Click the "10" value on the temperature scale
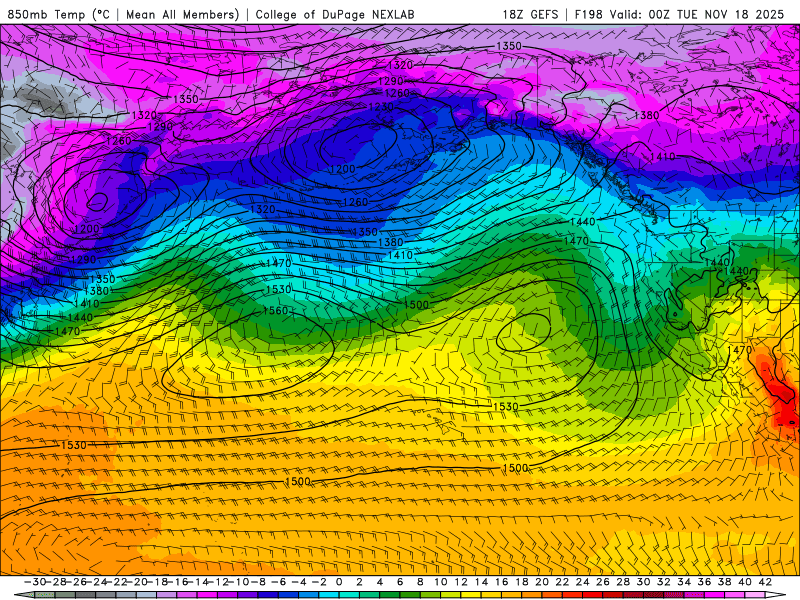800x600 pixels. [x=440, y=582]
